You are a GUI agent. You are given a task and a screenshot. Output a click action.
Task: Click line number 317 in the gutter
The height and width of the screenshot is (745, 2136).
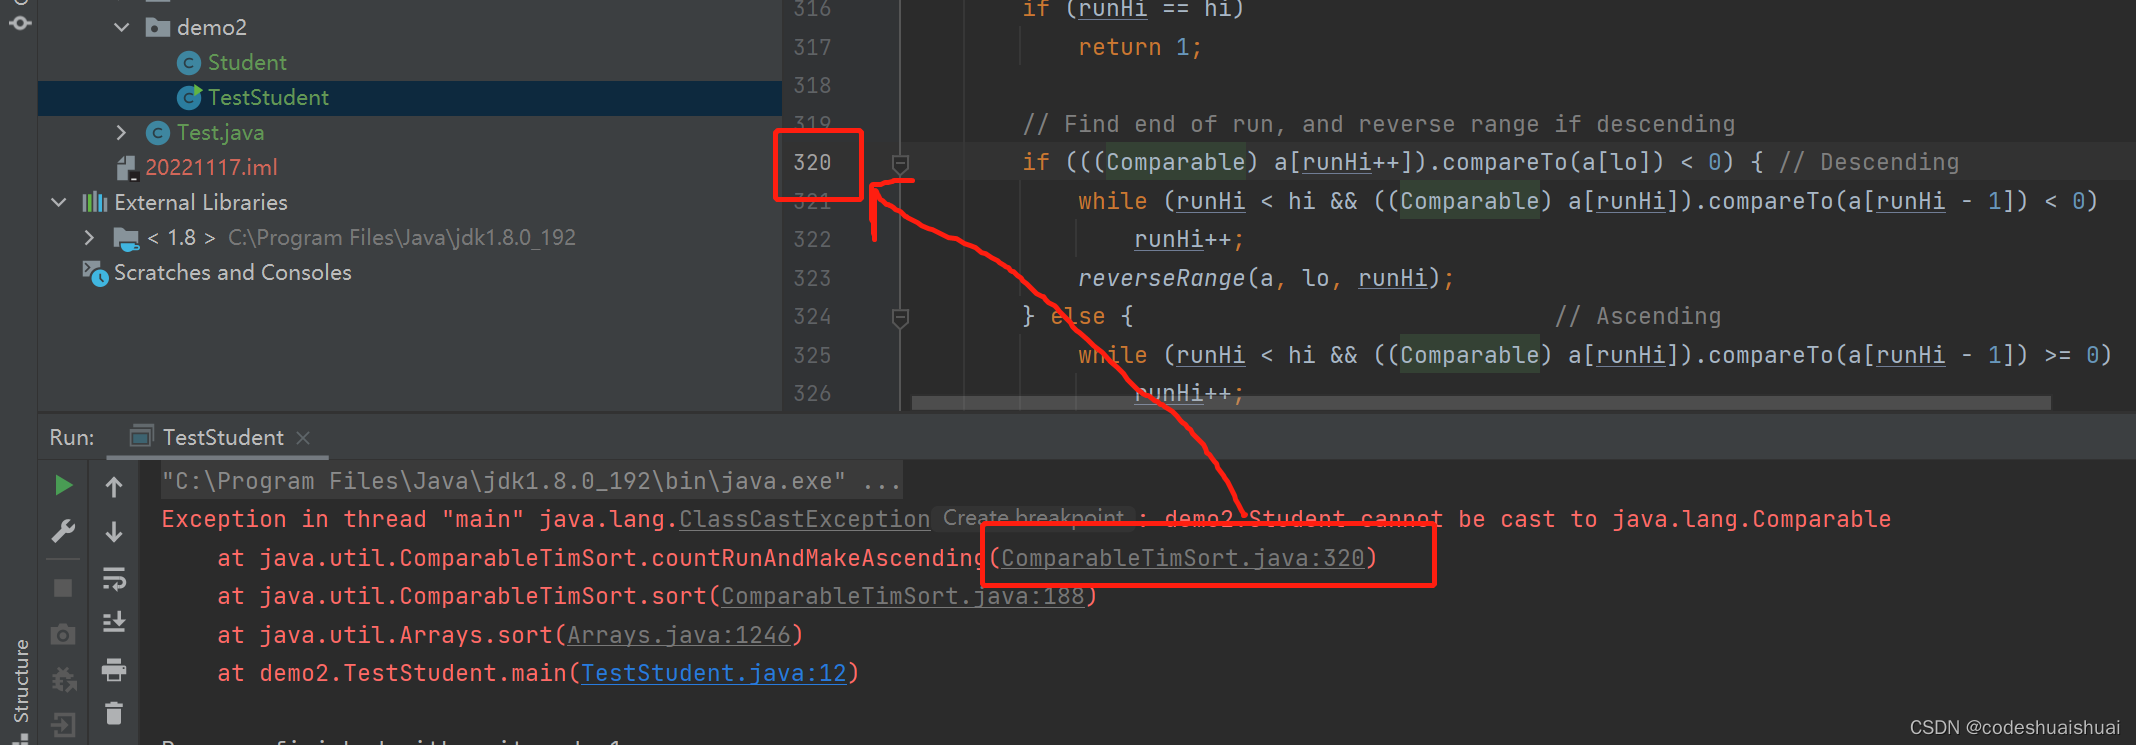click(812, 47)
